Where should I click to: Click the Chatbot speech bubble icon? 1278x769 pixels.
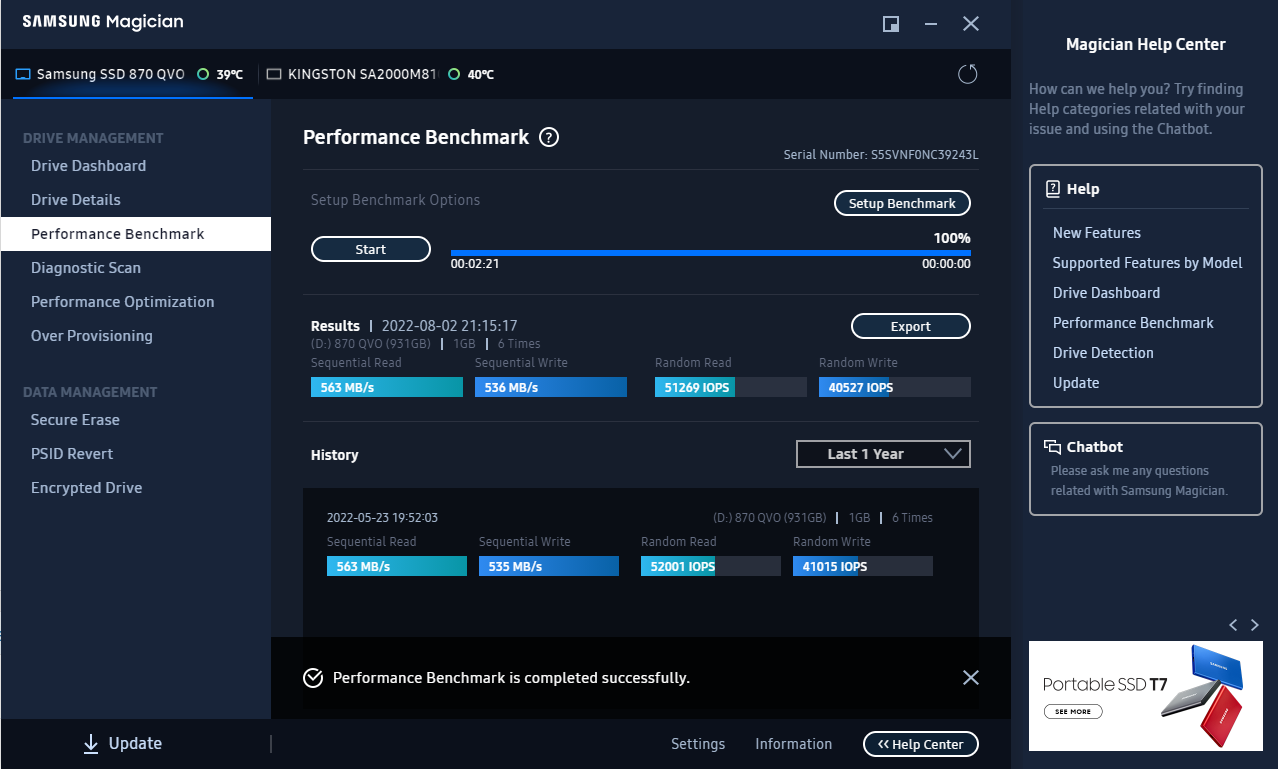[x=1052, y=447]
